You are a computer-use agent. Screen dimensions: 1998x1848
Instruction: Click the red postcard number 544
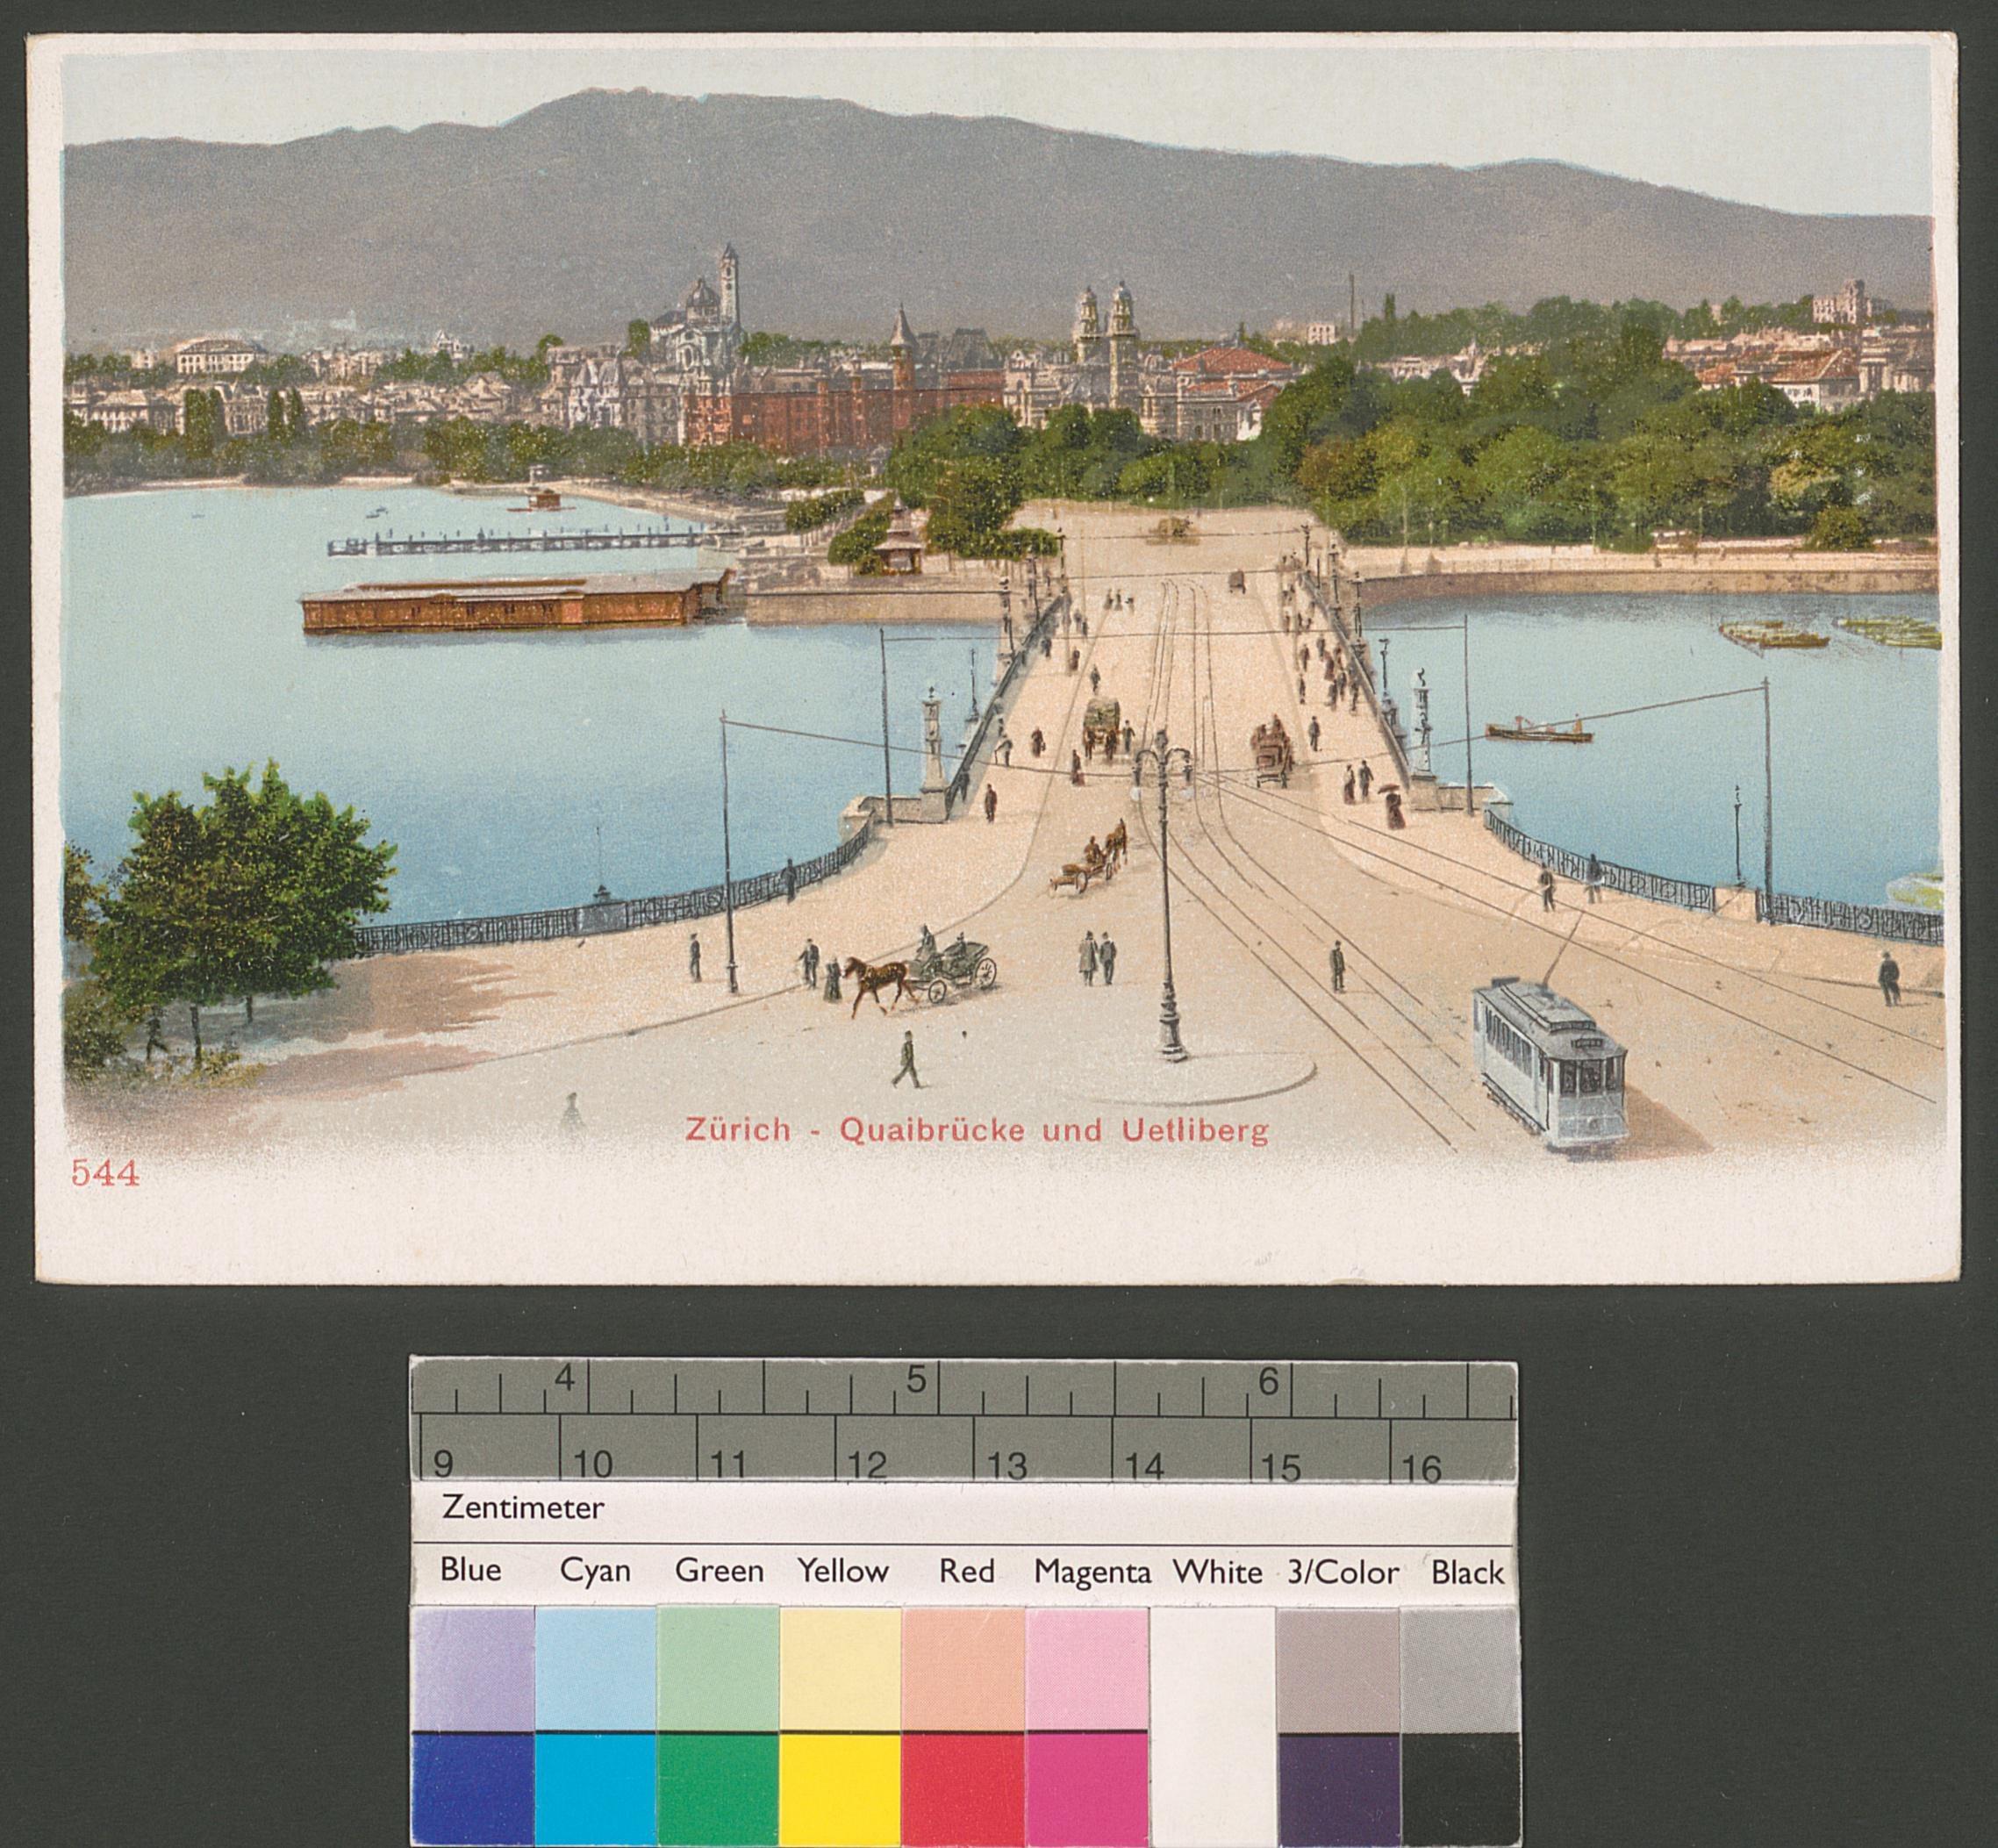[x=105, y=1174]
